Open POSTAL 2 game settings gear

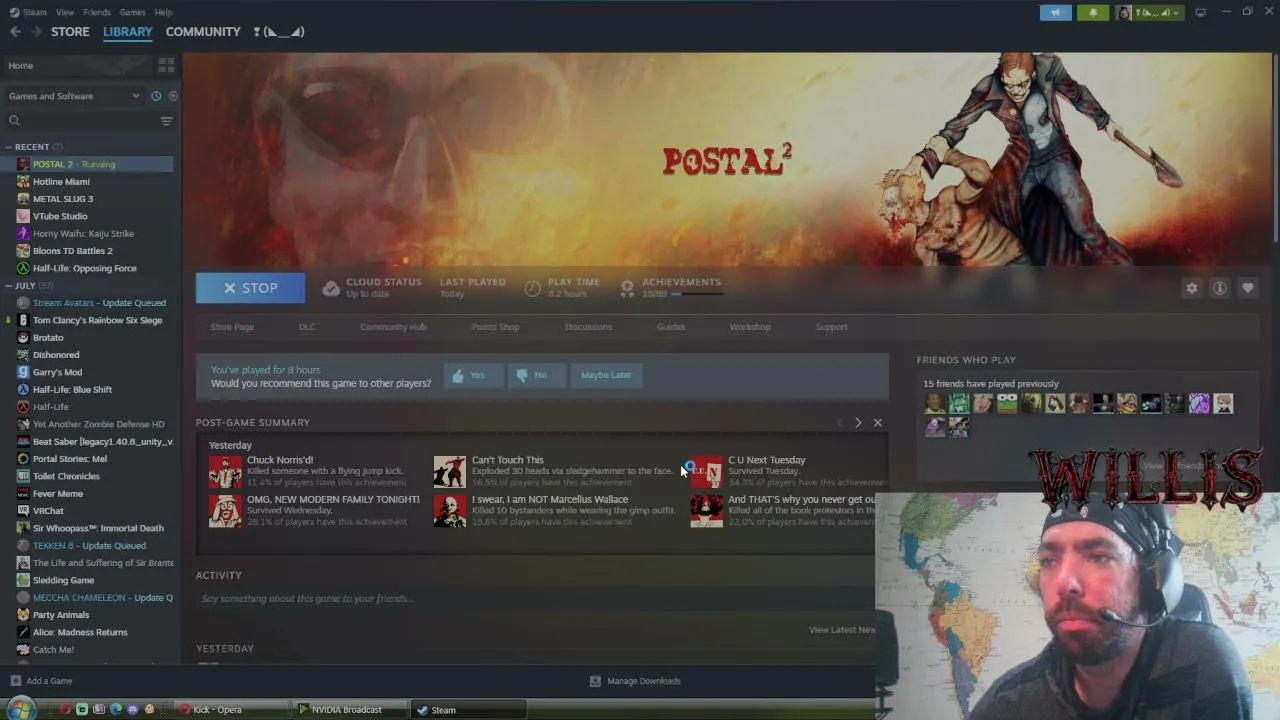tap(1192, 288)
